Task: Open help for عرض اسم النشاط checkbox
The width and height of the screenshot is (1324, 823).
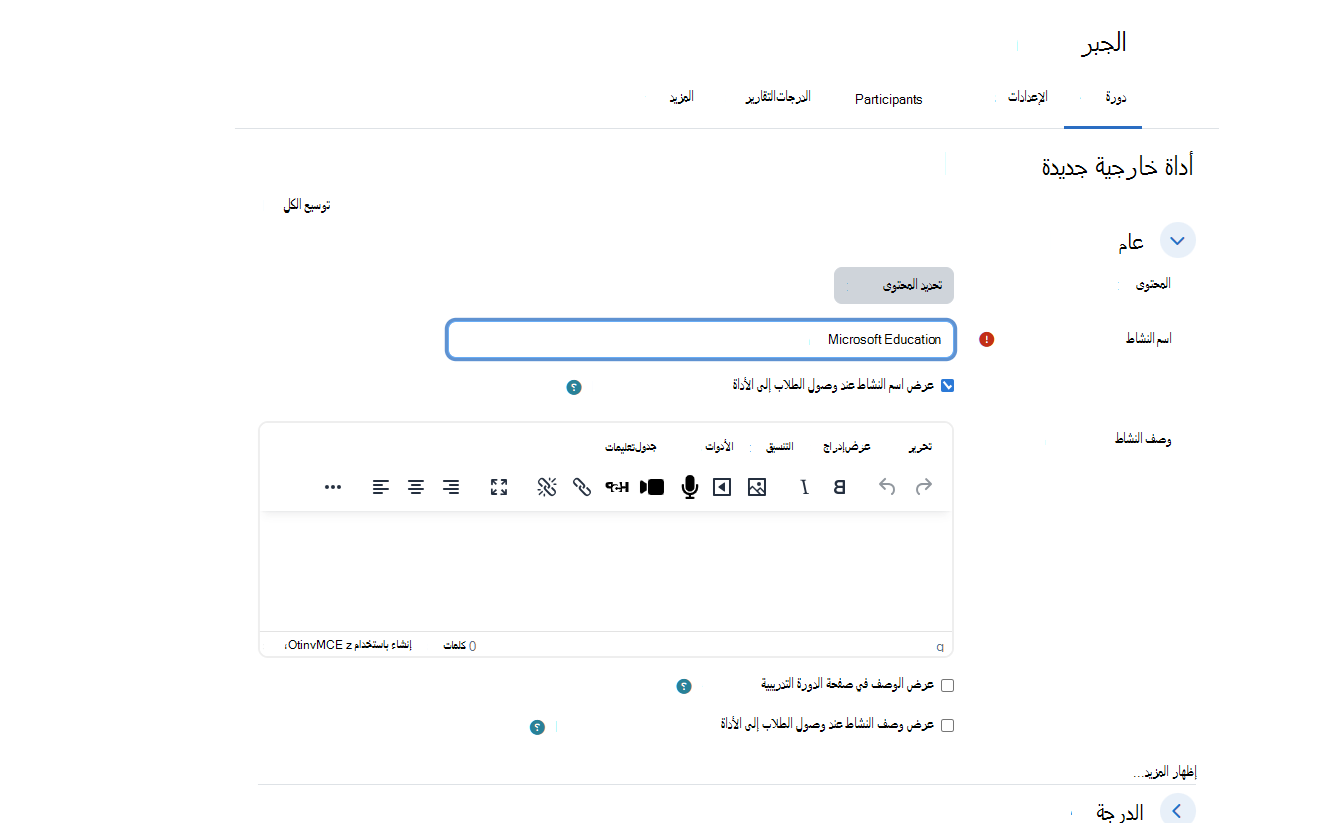Action: click(574, 387)
